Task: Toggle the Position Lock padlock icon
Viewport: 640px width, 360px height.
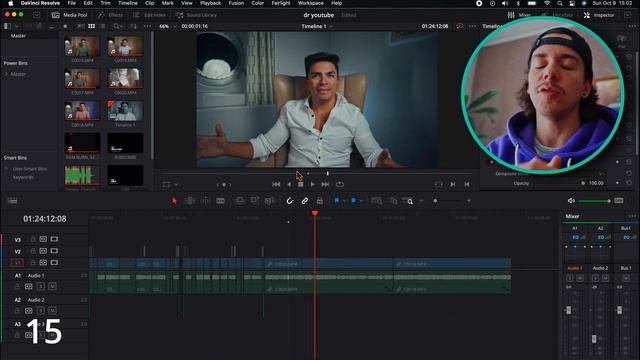Action: click(x=320, y=201)
